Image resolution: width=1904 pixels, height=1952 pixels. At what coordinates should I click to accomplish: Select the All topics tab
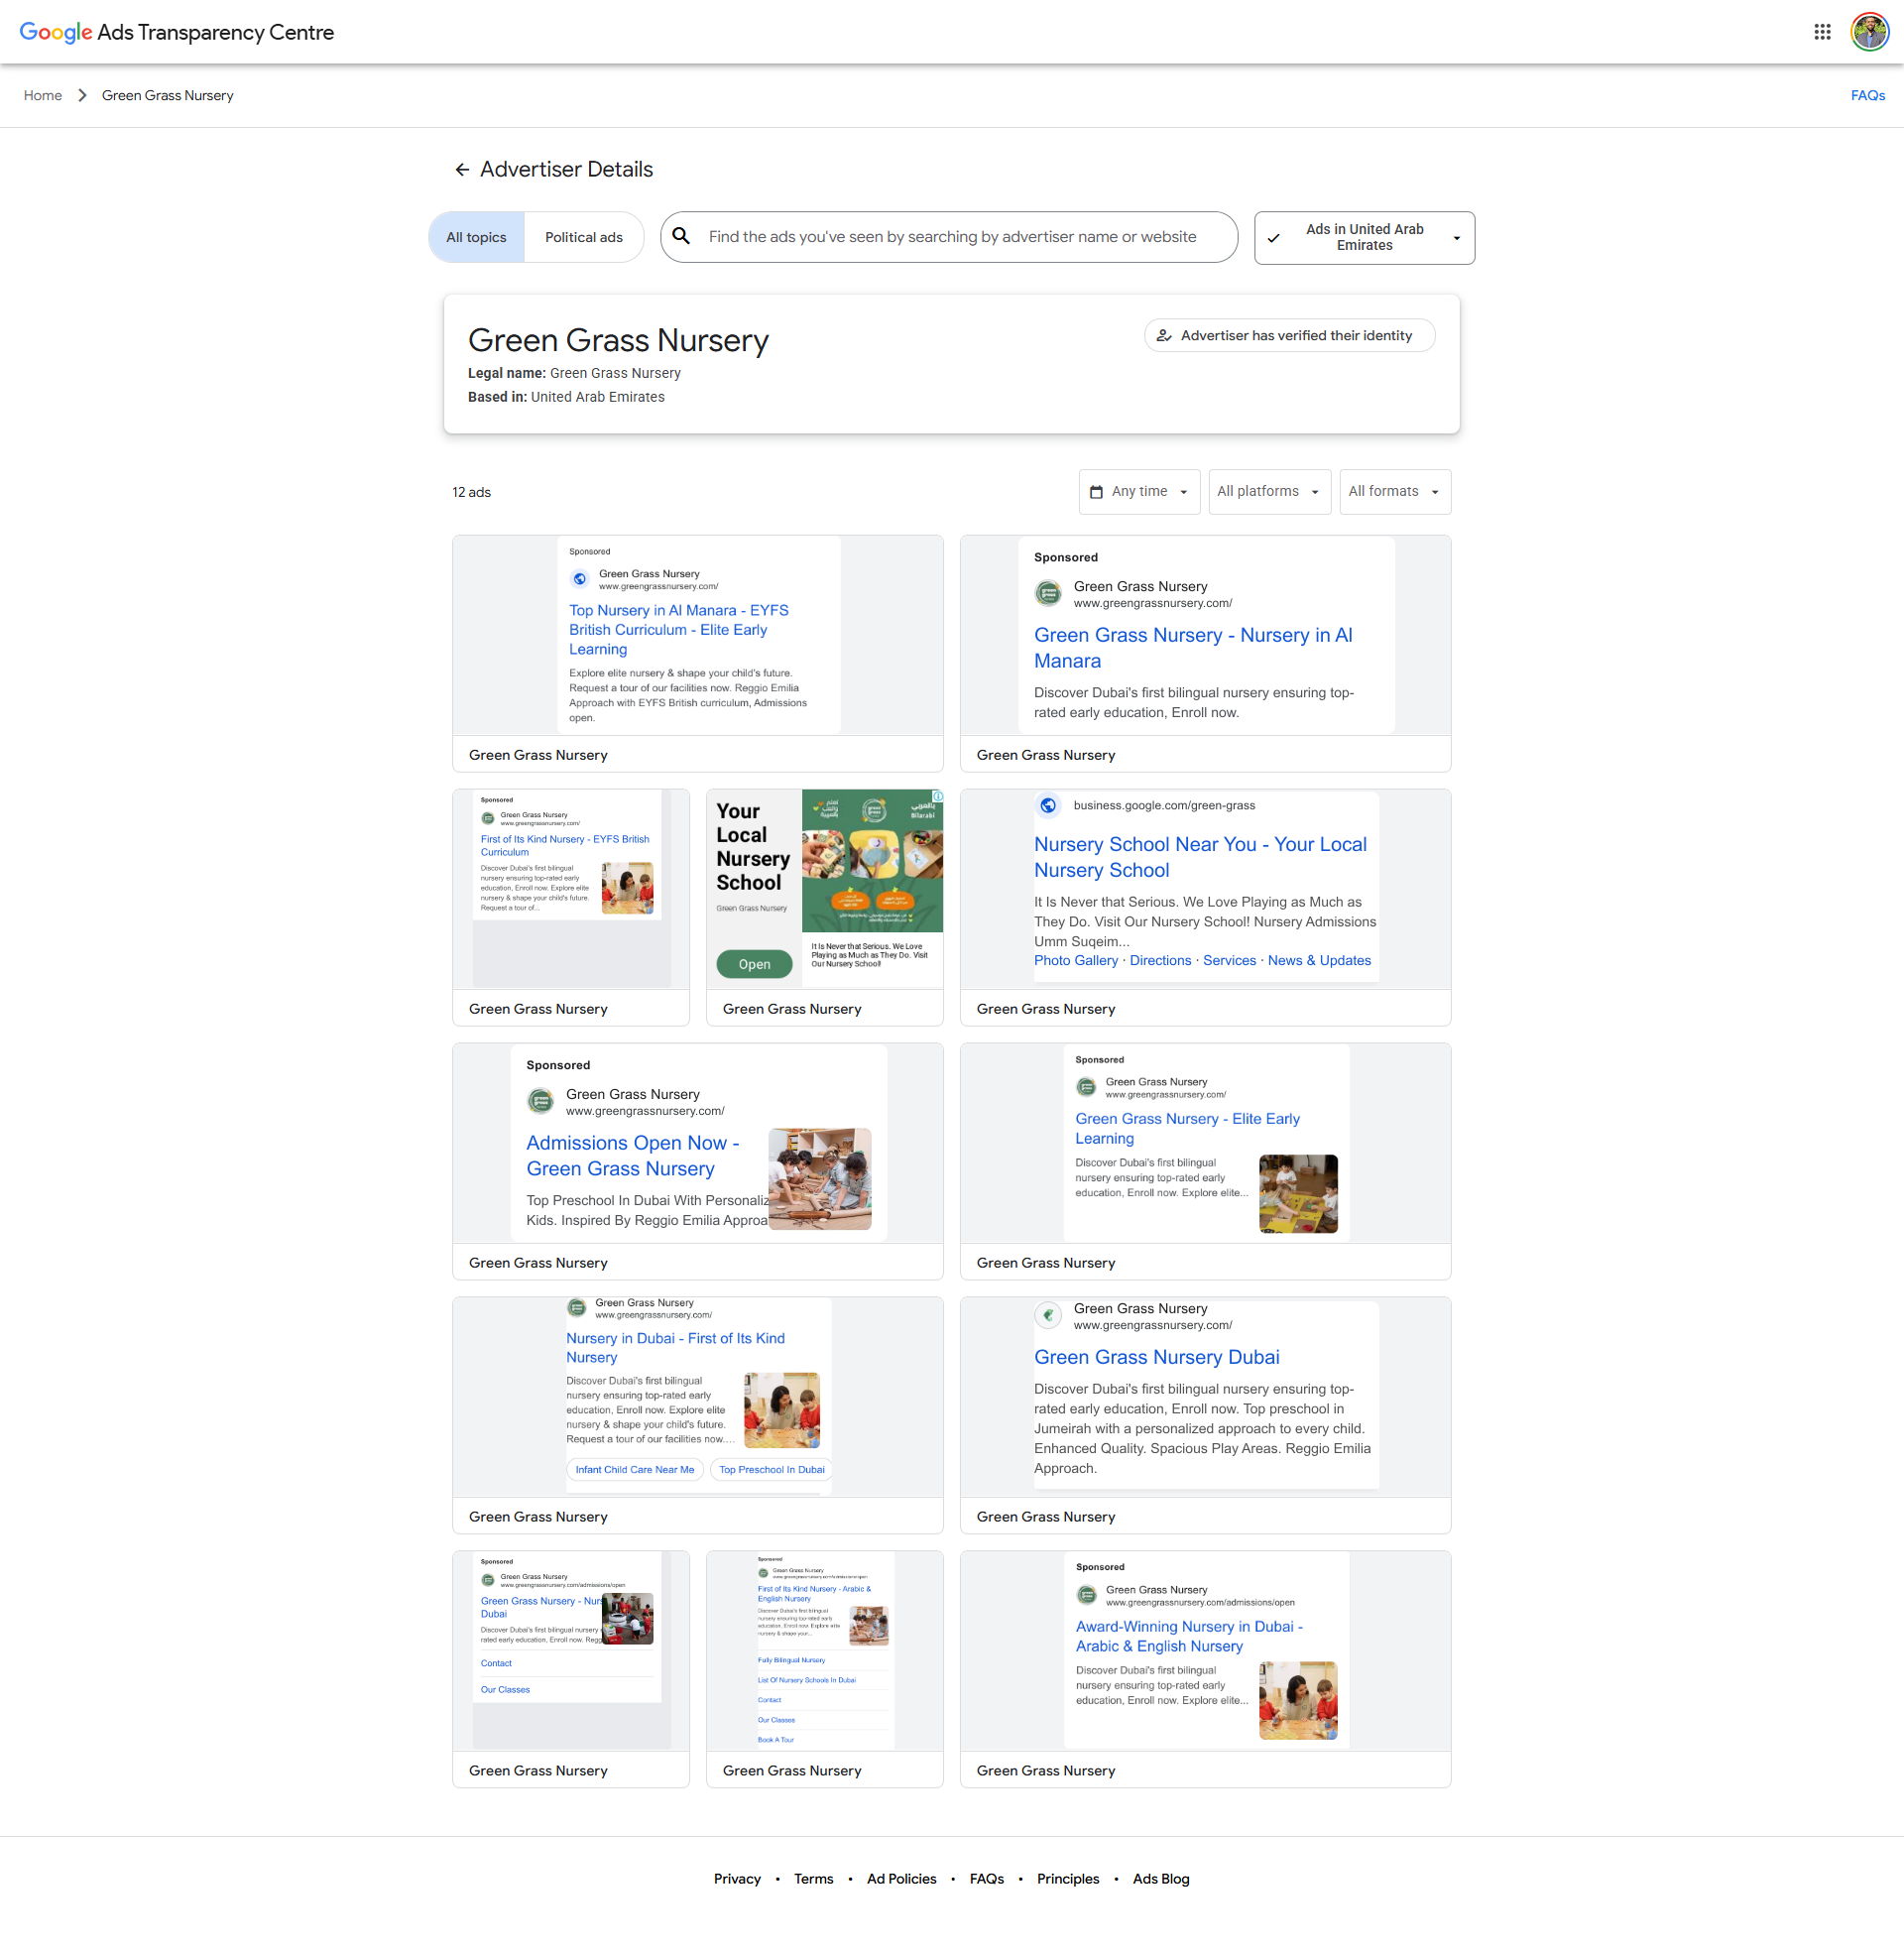click(476, 237)
